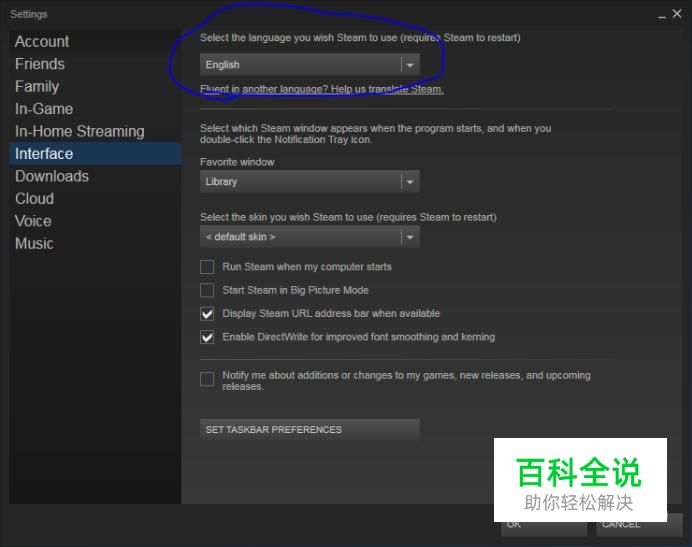Open the English language dropdown
Screen dimensions: 692x547
(x=309, y=65)
